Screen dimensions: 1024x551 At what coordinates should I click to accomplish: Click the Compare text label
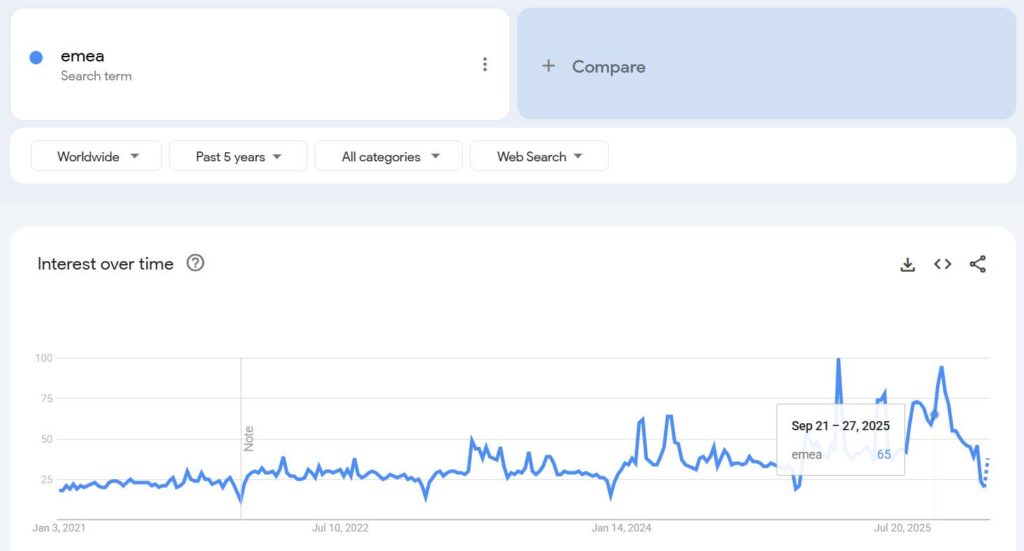click(x=608, y=67)
